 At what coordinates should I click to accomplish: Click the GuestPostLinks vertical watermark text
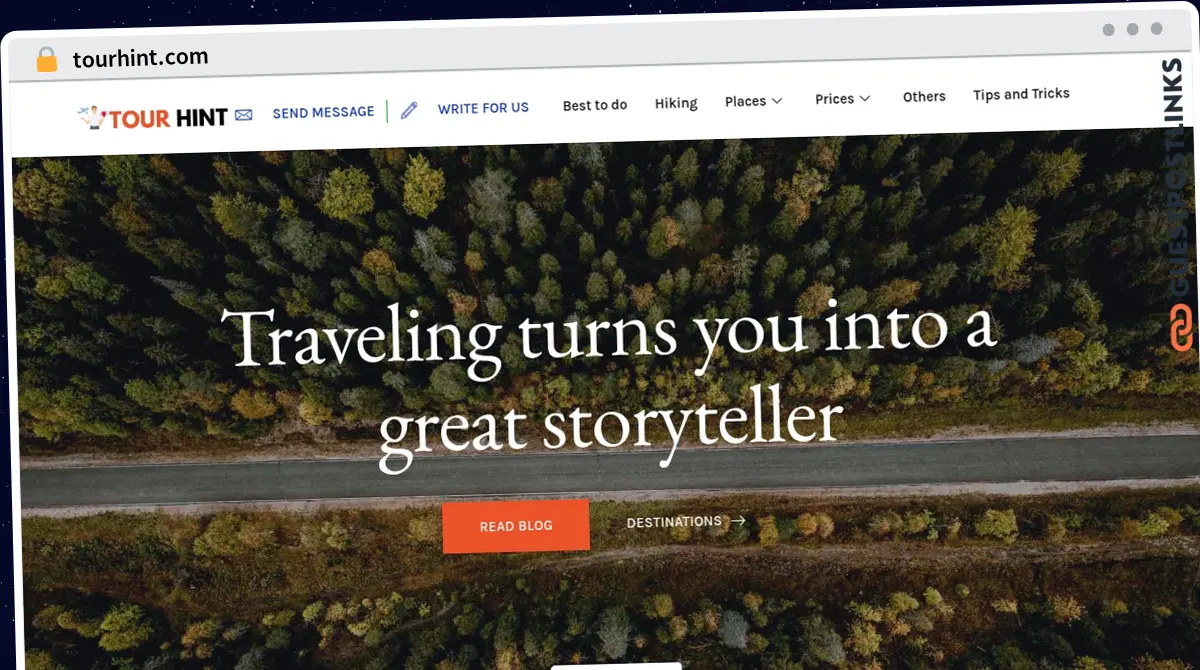[1181, 180]
